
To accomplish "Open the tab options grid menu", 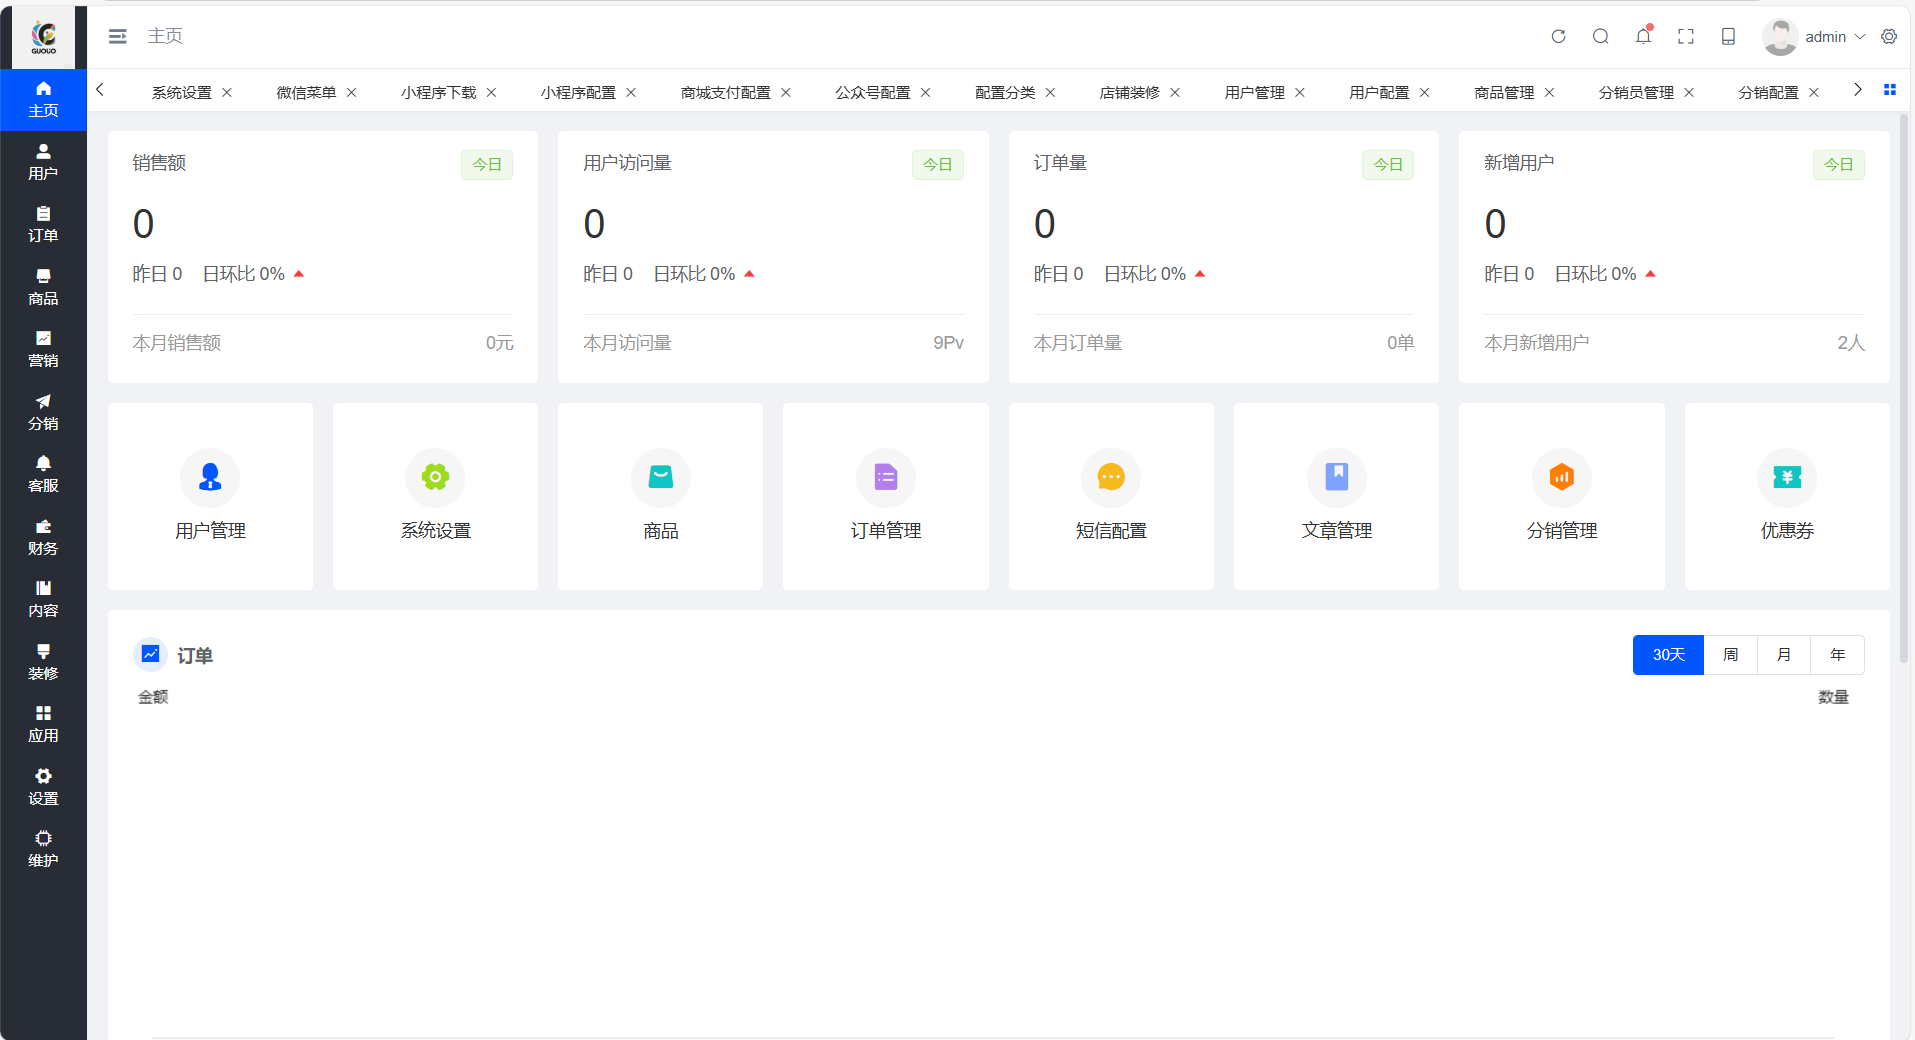I will point(1889,90).
